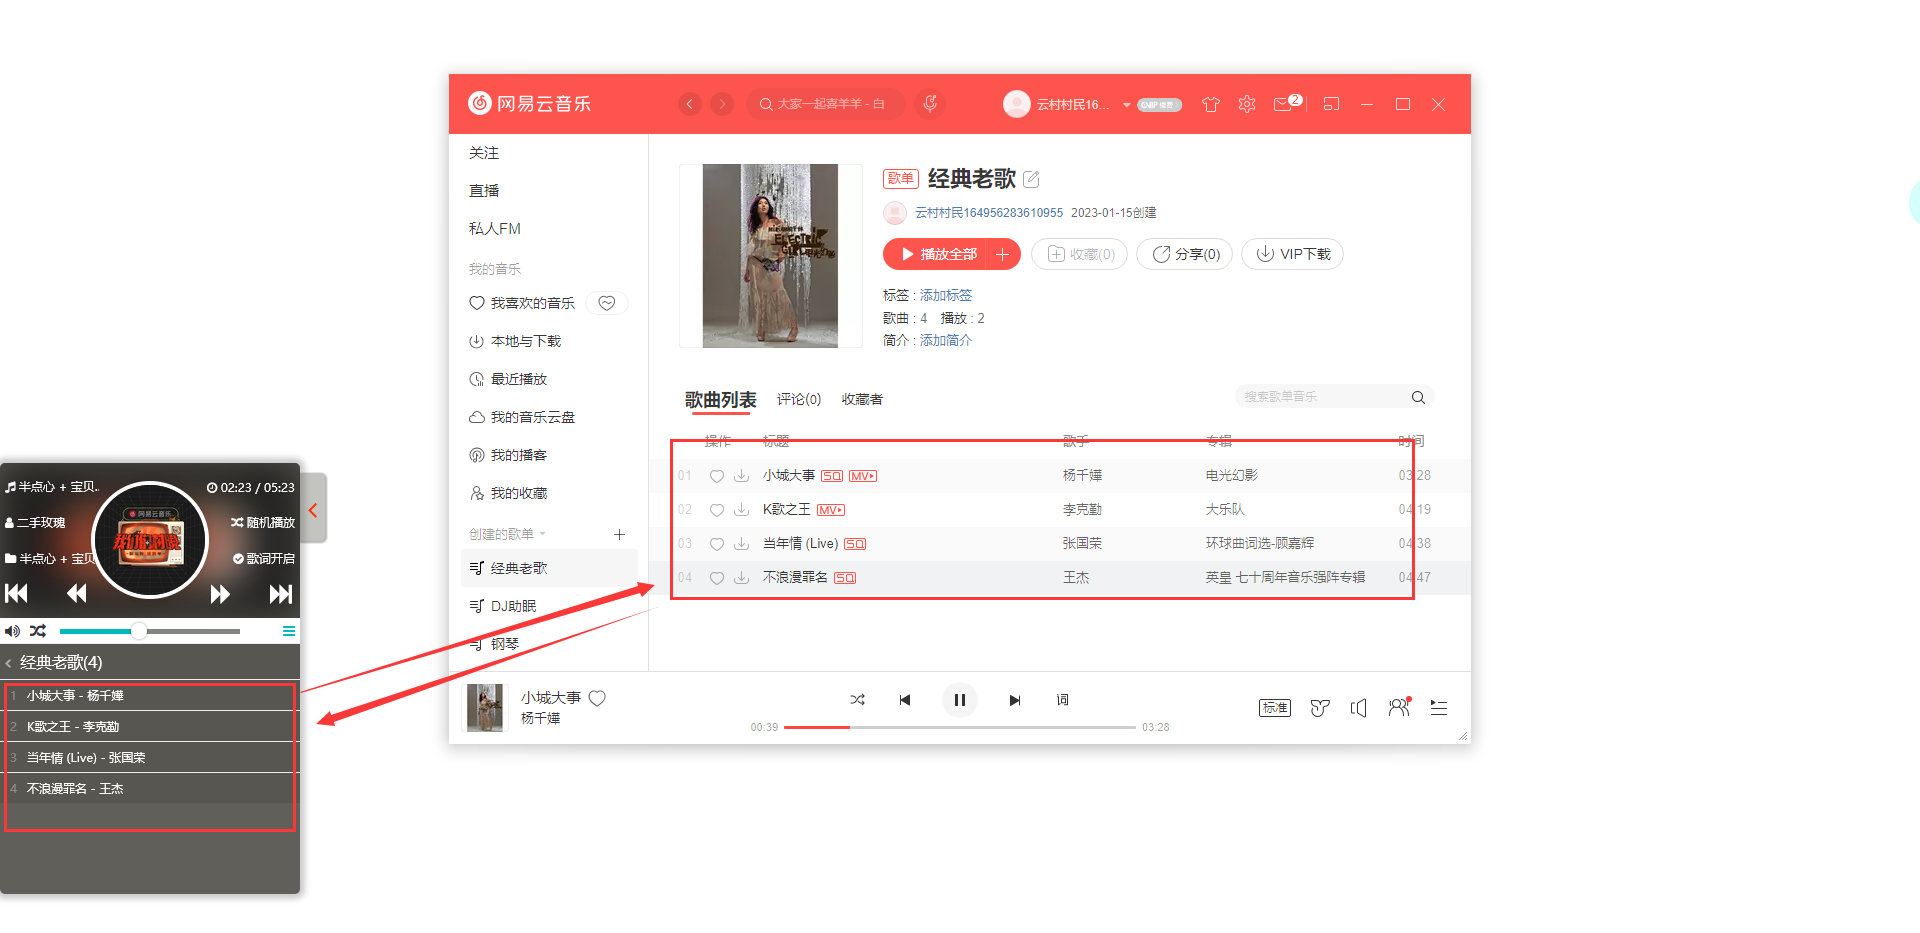
Task: Like the 不浪漫罪名 row heart
Action: click(x=717, y=578)
